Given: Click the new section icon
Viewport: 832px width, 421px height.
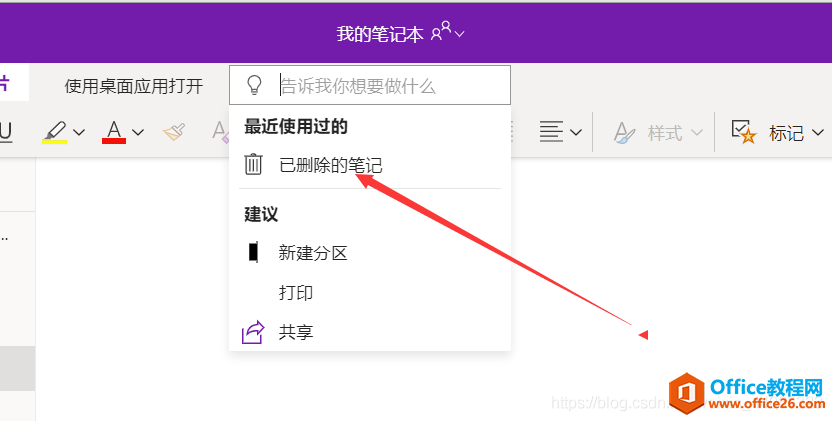Looking at the screenshot, I should 254,252.
